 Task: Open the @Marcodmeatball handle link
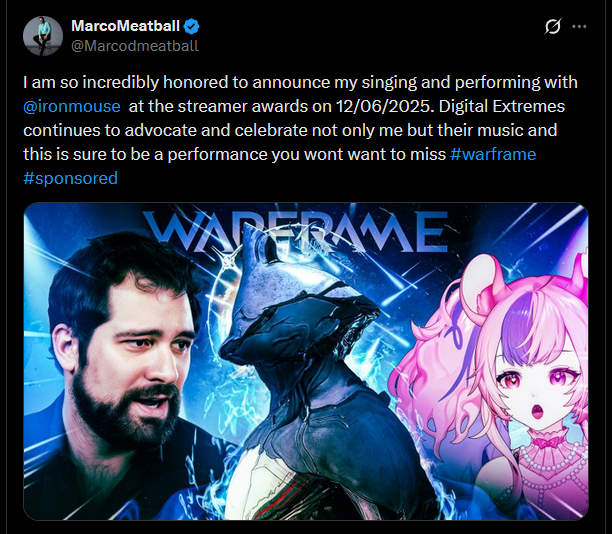pyautogui.click(x=135, y=46)
